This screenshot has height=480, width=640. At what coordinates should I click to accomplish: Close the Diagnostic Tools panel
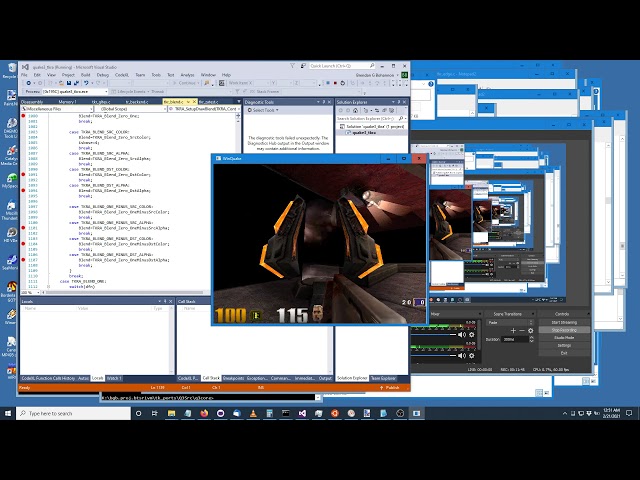click(329, 102)
